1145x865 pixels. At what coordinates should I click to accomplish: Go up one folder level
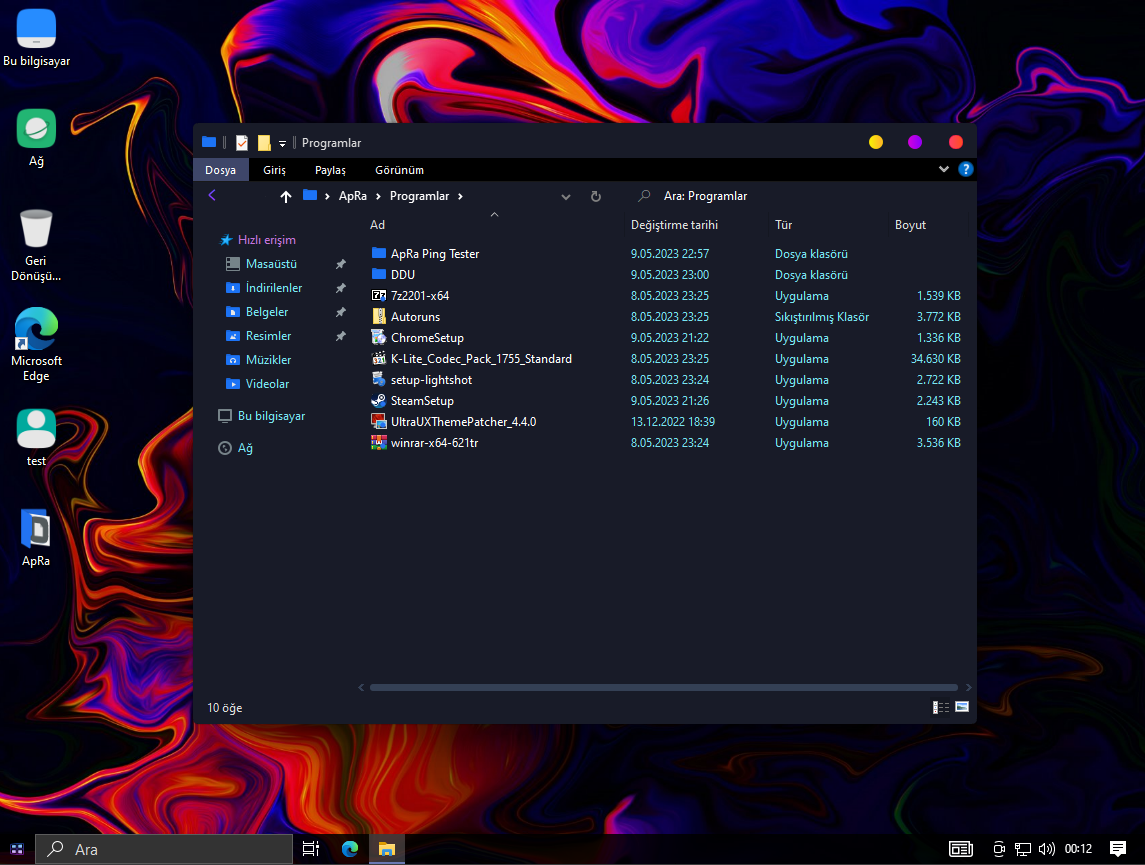coord(286,196)
